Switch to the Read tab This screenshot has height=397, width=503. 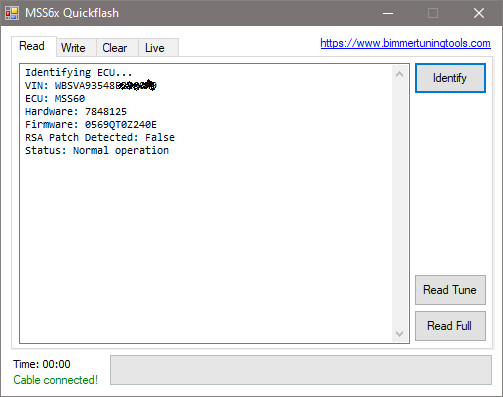(x=34, y=46)
